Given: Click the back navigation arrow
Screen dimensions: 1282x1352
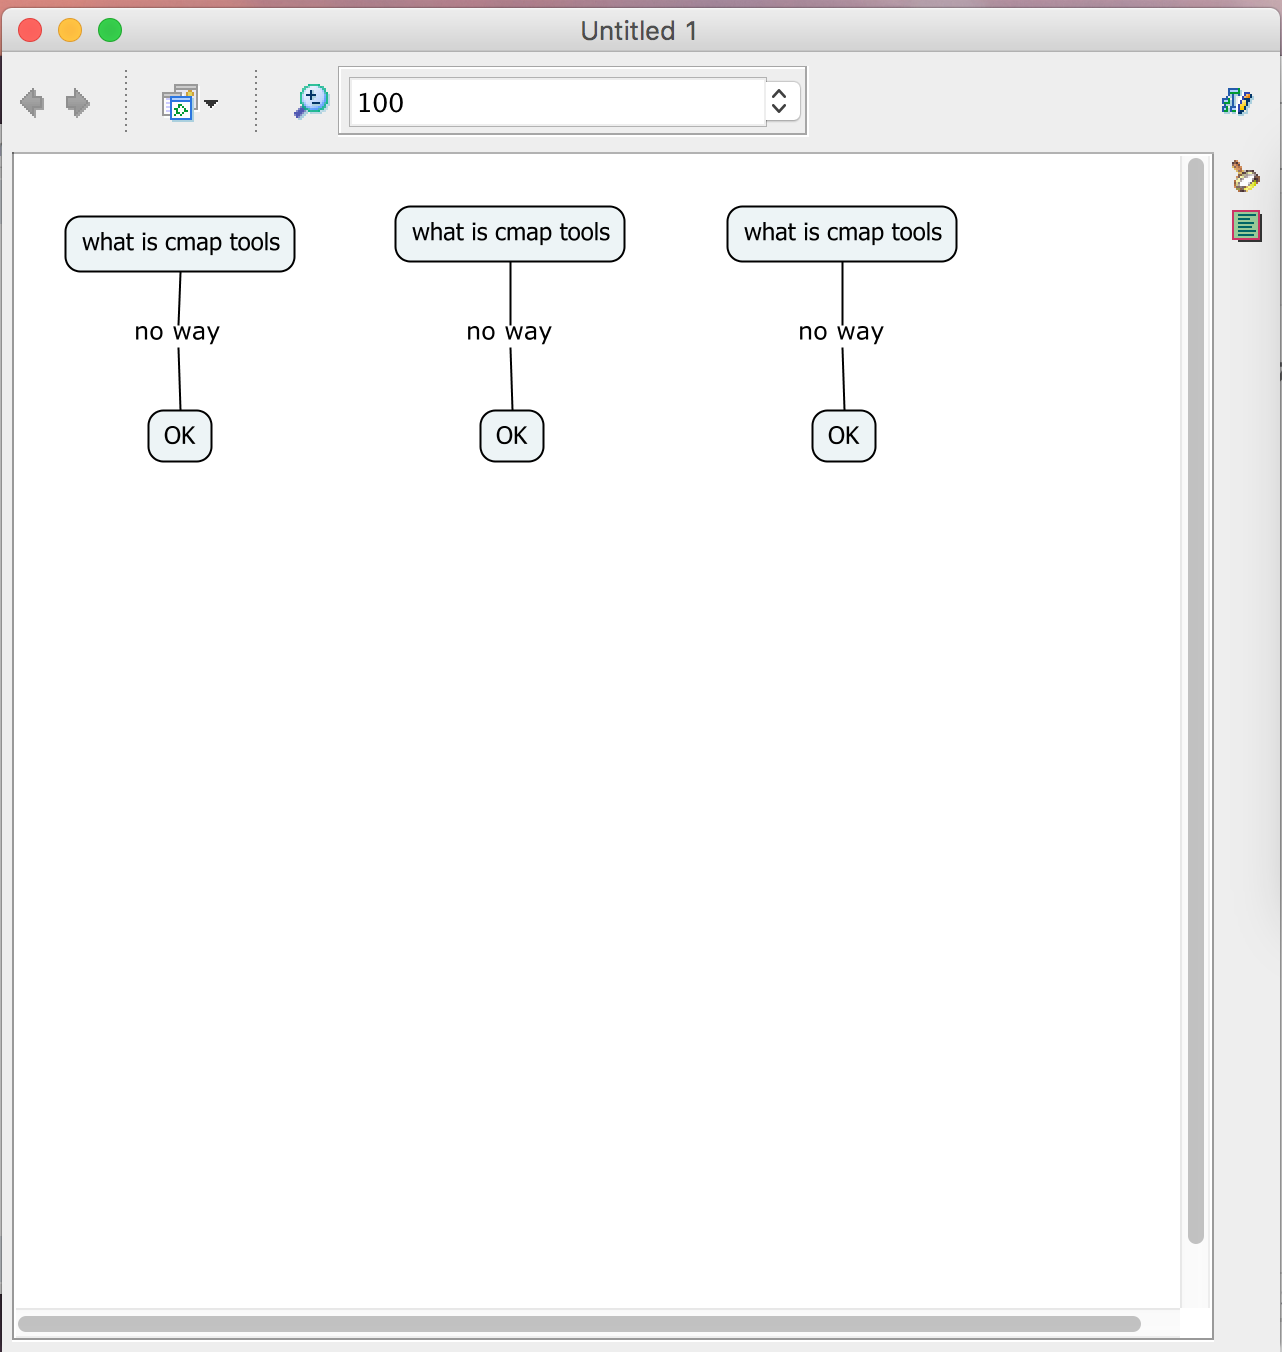Looking at the screenshot, I should click(32, 103).
